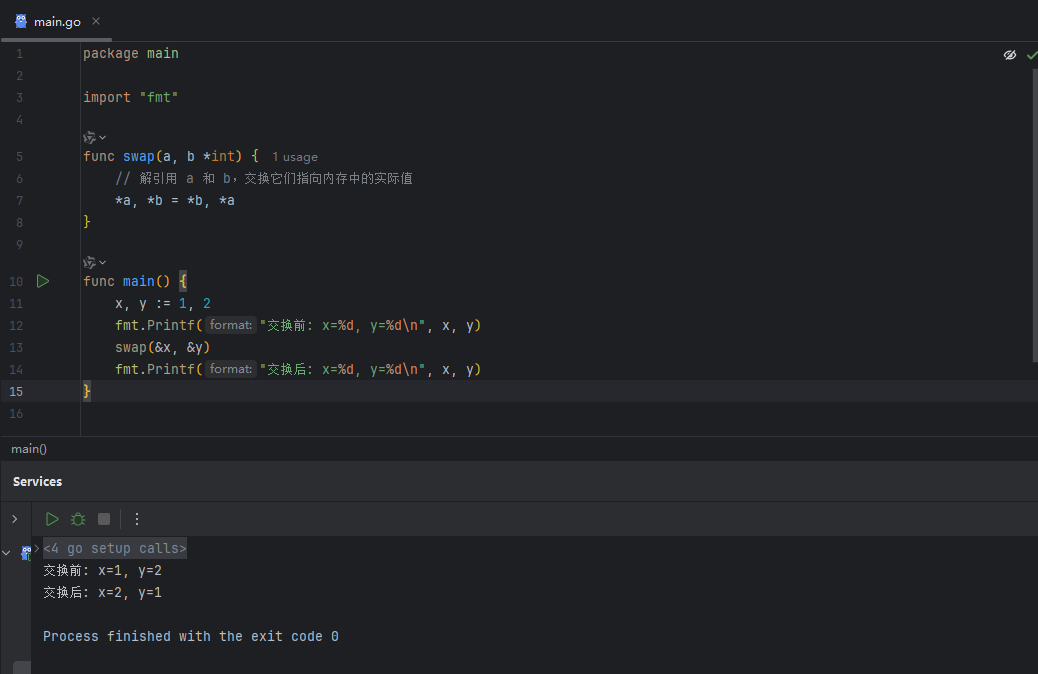Run main function from gutter icon

click(43, 281)
